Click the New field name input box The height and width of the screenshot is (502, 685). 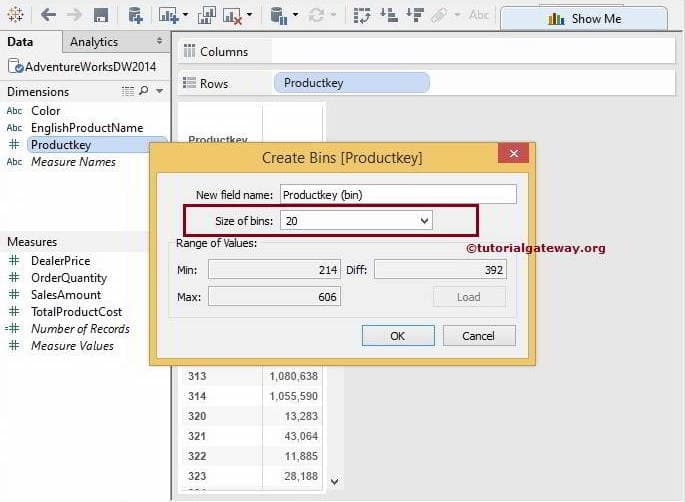point(398,194)
